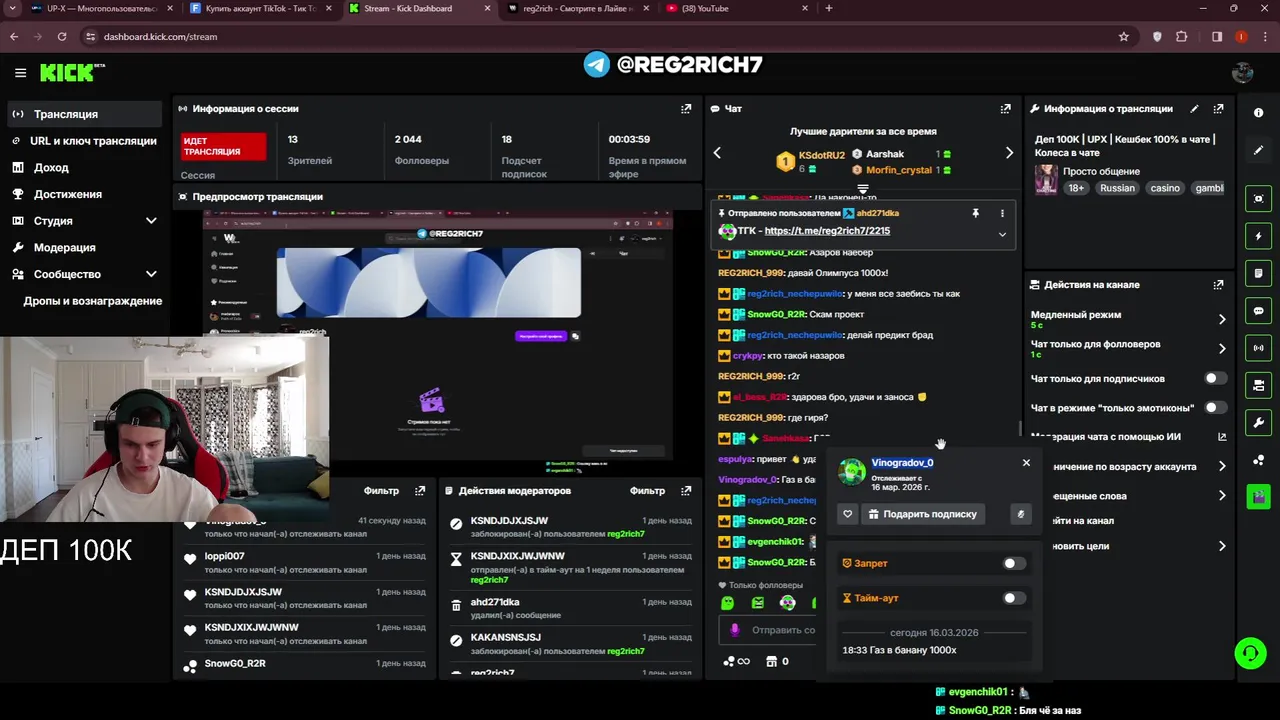Screen dimensions: 1280x720
Task: Open the hamburger menu next to Kick logo
Action: point(20,72)
